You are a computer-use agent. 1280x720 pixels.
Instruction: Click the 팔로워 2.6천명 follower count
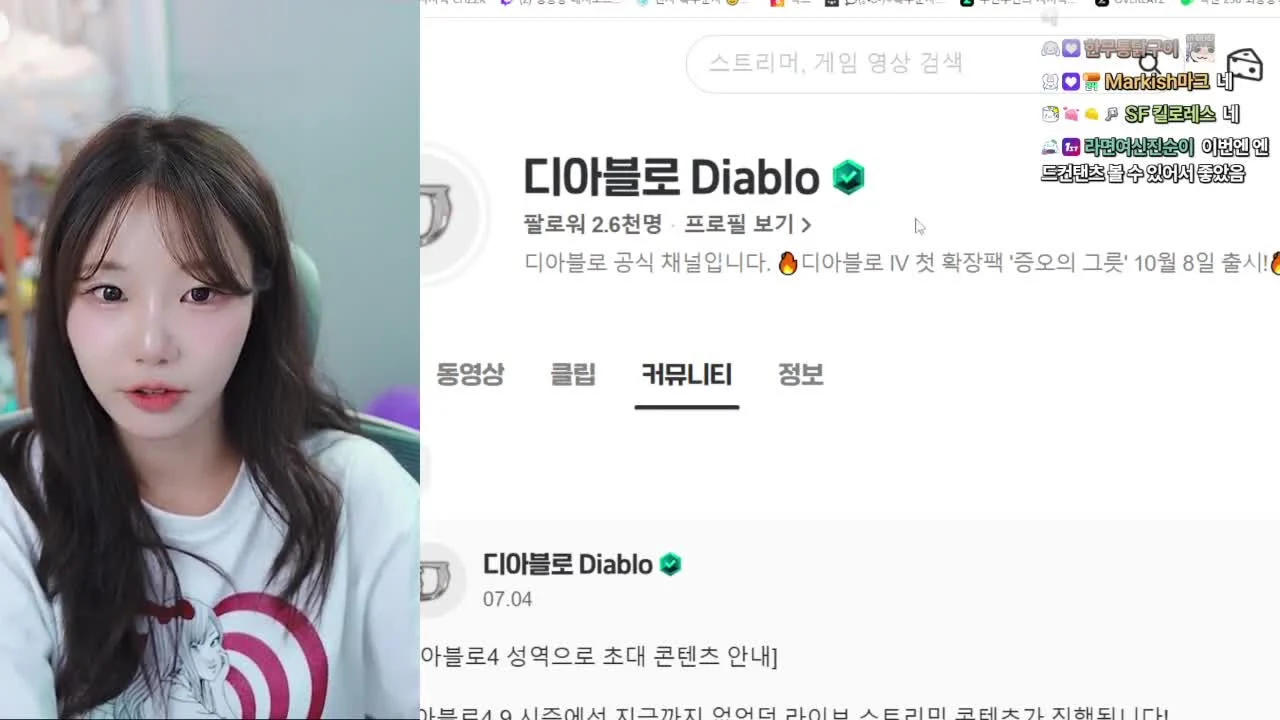tap(593, 224)
